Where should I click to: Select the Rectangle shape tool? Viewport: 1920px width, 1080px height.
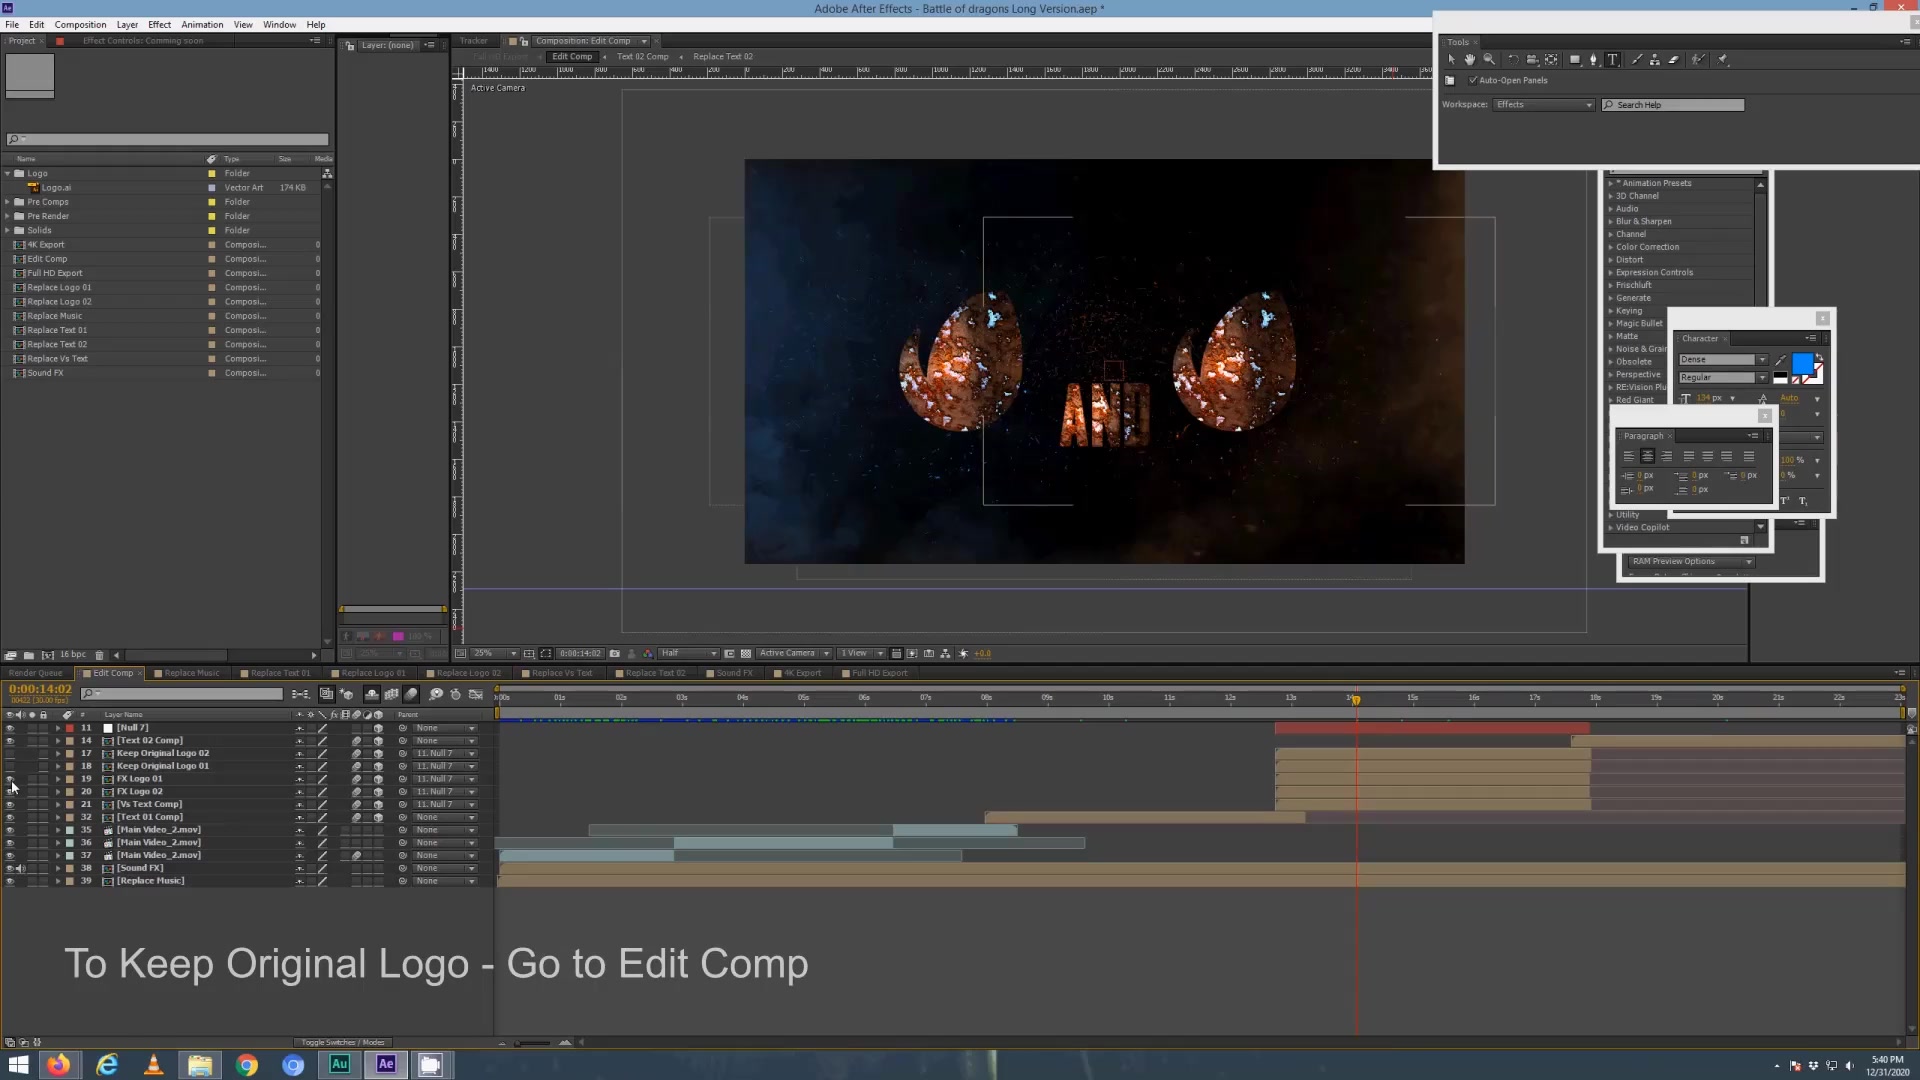coord(1575,60)
